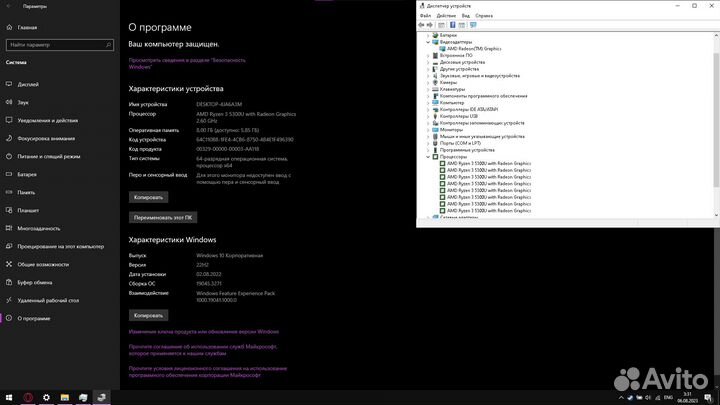Open Battery settings in the sidebar
The height and width of the screenshot is (405, 720).
click(x=27, y=174)
